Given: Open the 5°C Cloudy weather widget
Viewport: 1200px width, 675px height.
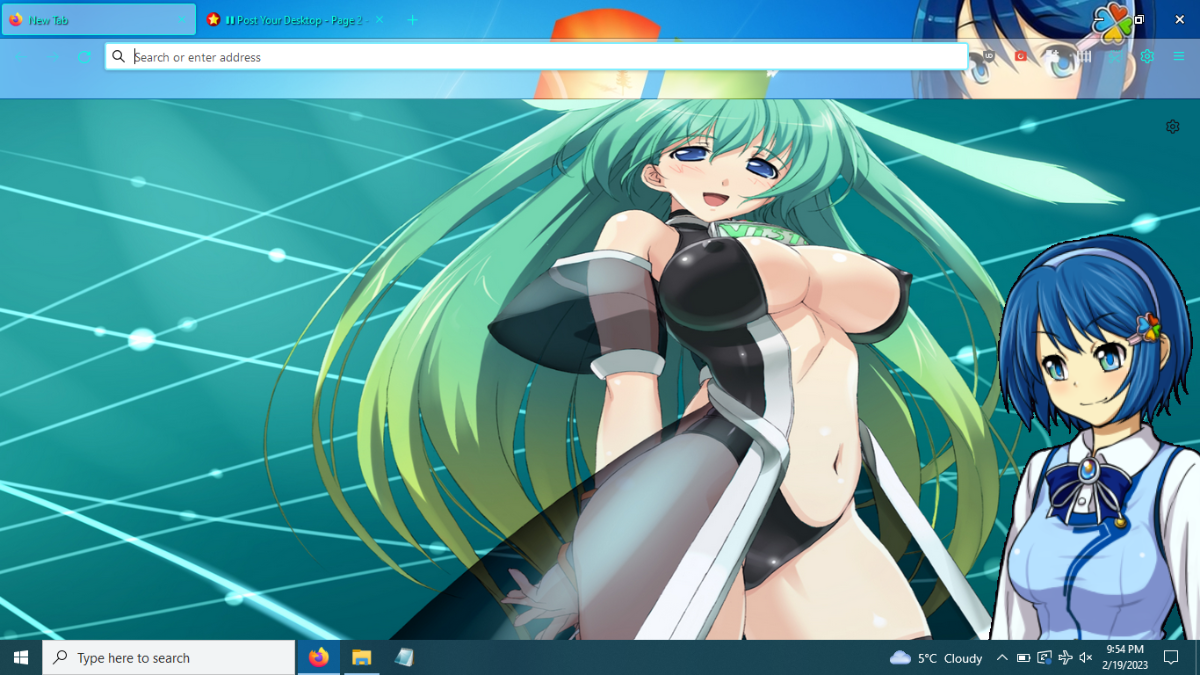Looking at the screenshot, I should point(936,657).
